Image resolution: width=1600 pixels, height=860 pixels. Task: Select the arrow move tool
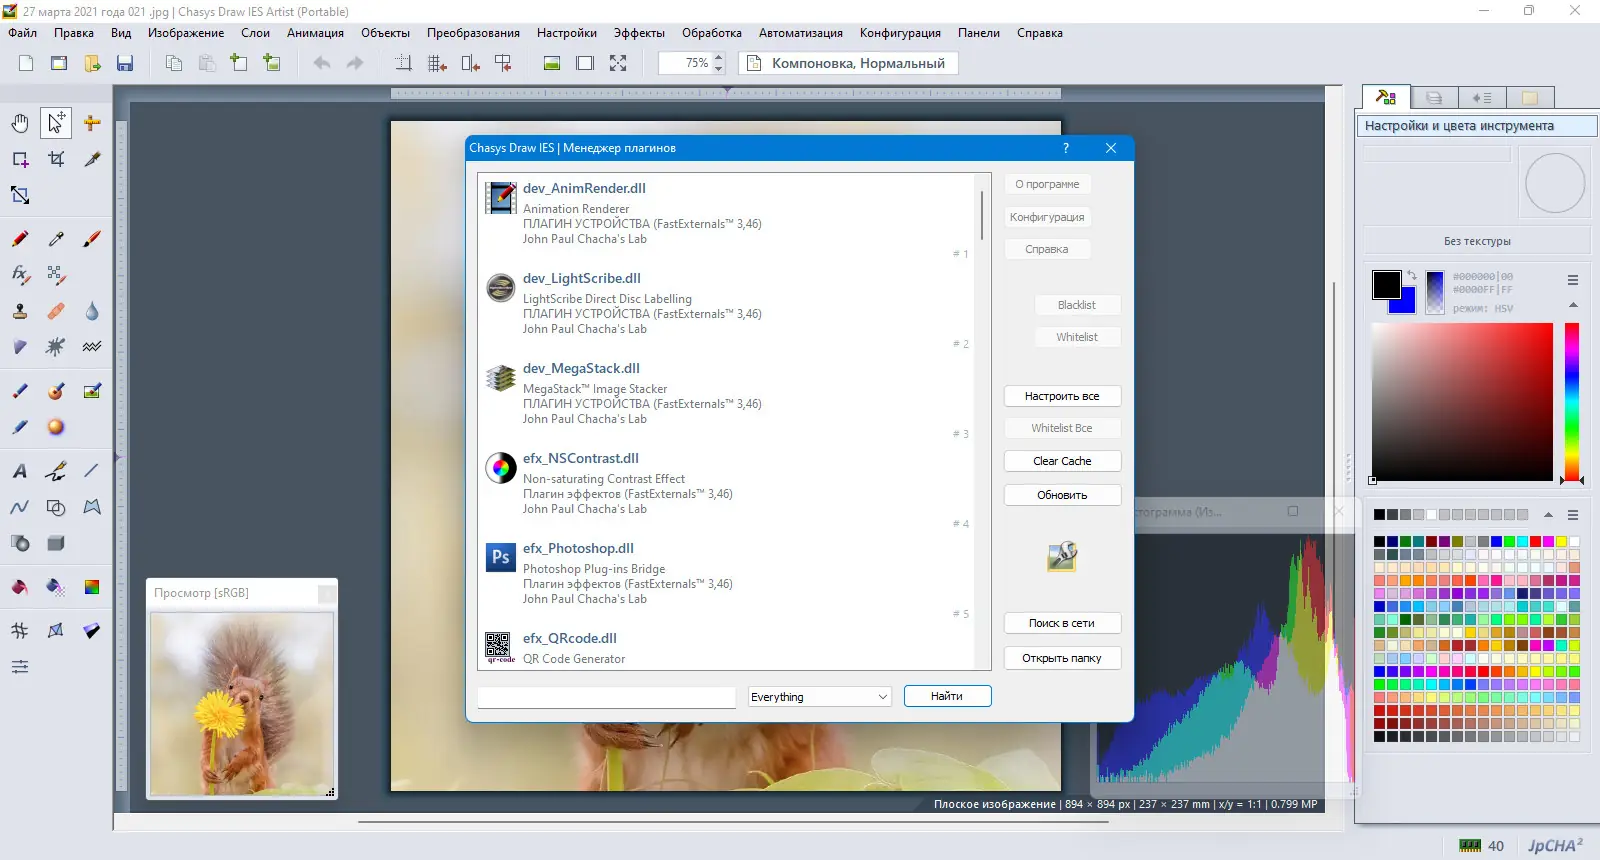(56, 123)
